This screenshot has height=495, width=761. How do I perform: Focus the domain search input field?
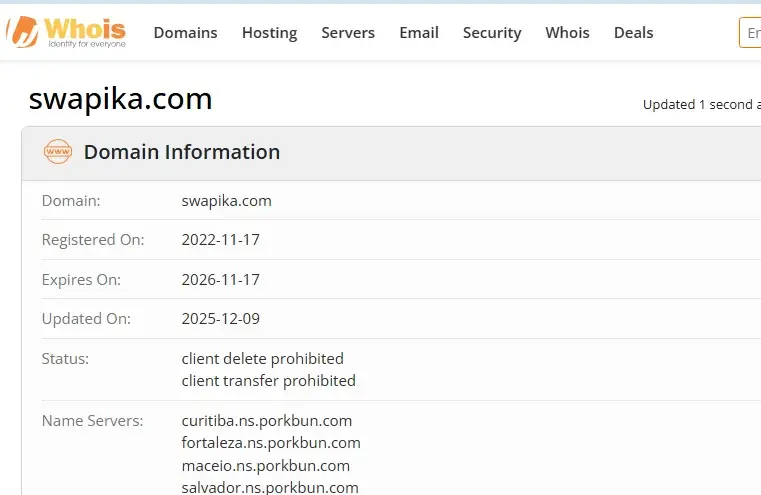pyautogui.click(x=750, y=33)
